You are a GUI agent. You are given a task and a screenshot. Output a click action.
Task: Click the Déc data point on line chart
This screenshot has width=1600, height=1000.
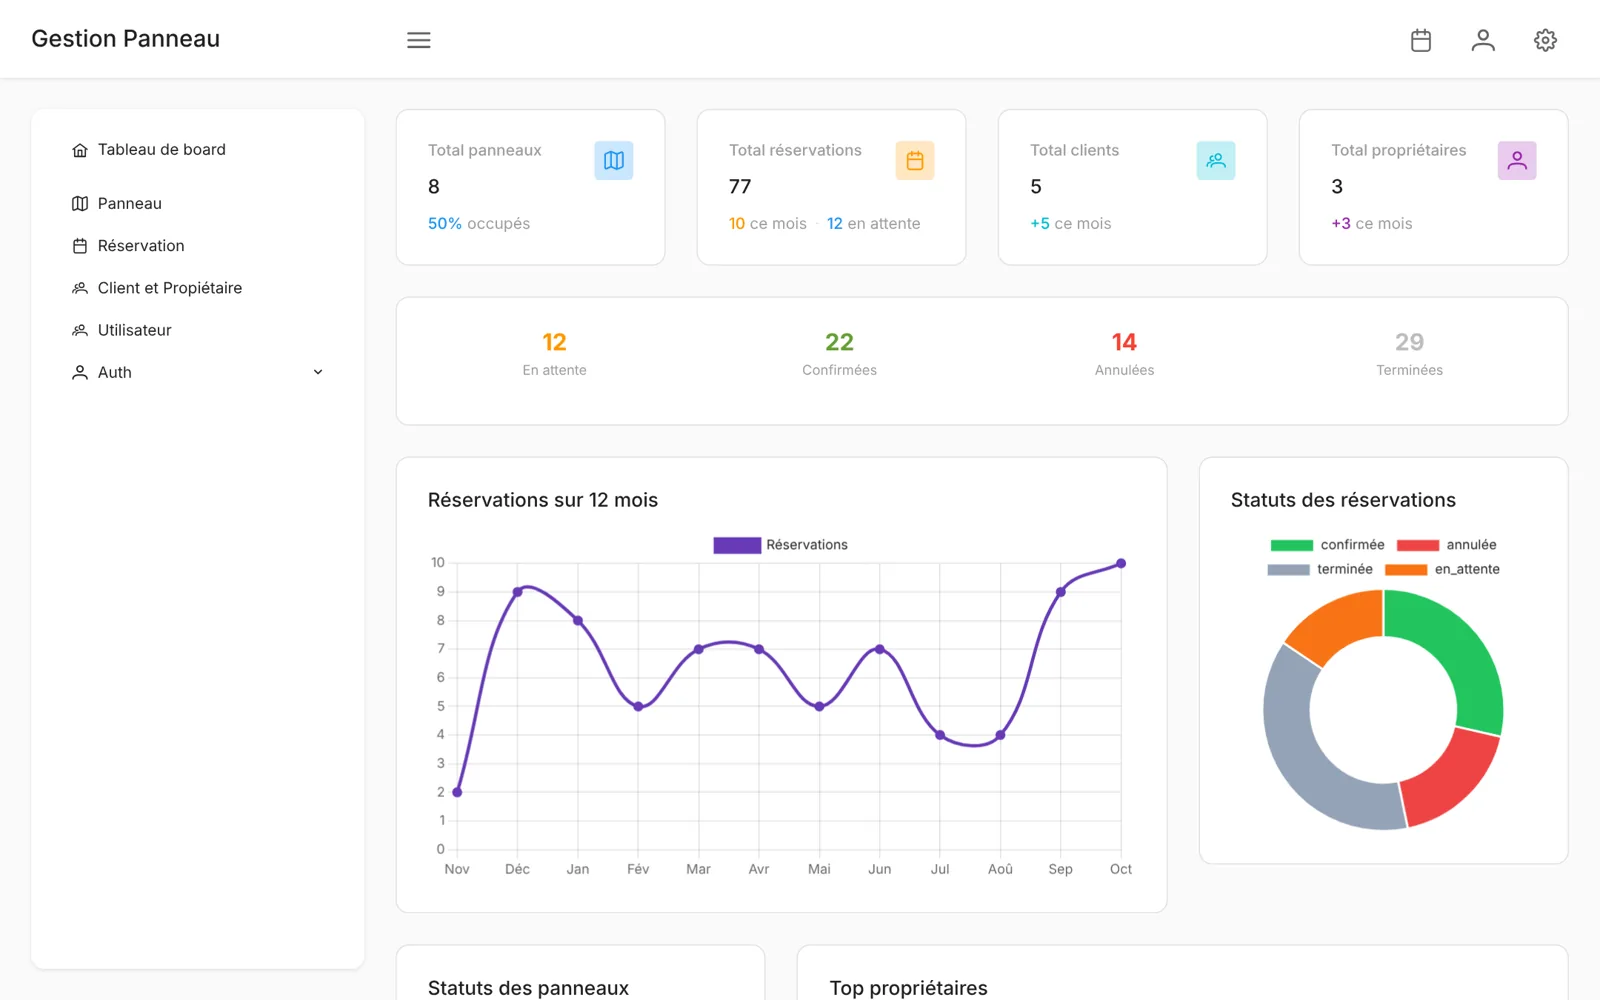pos(517,592)
